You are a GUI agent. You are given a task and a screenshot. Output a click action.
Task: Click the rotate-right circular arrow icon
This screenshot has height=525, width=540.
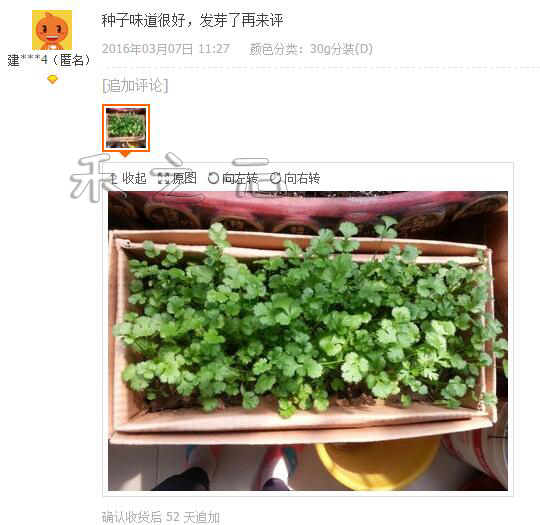pos(275,178)
